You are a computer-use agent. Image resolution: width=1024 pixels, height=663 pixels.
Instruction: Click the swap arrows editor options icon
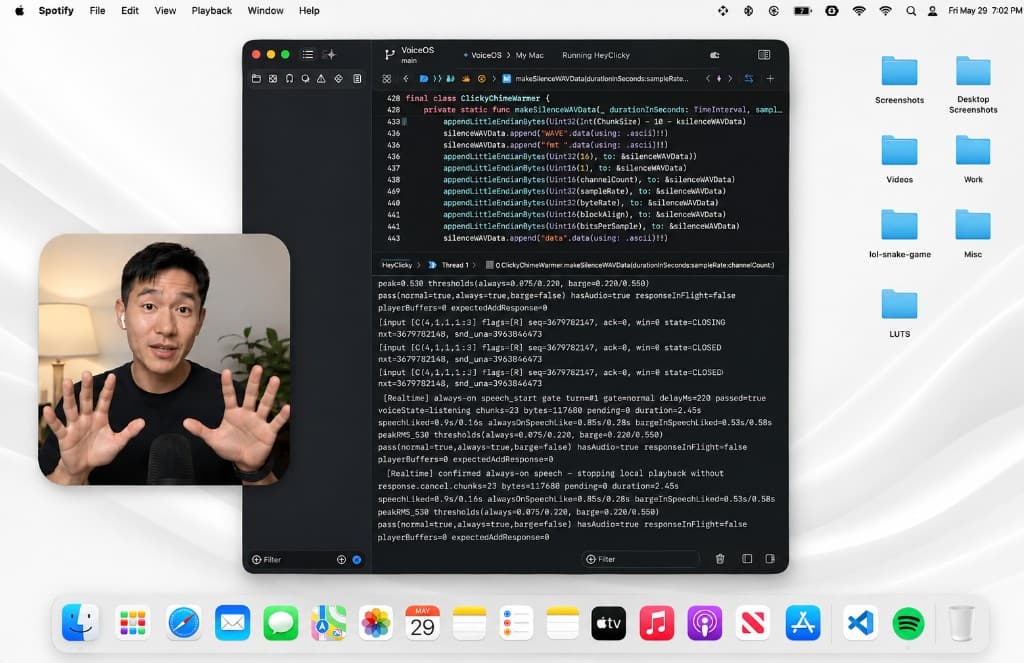pos(749,78)
